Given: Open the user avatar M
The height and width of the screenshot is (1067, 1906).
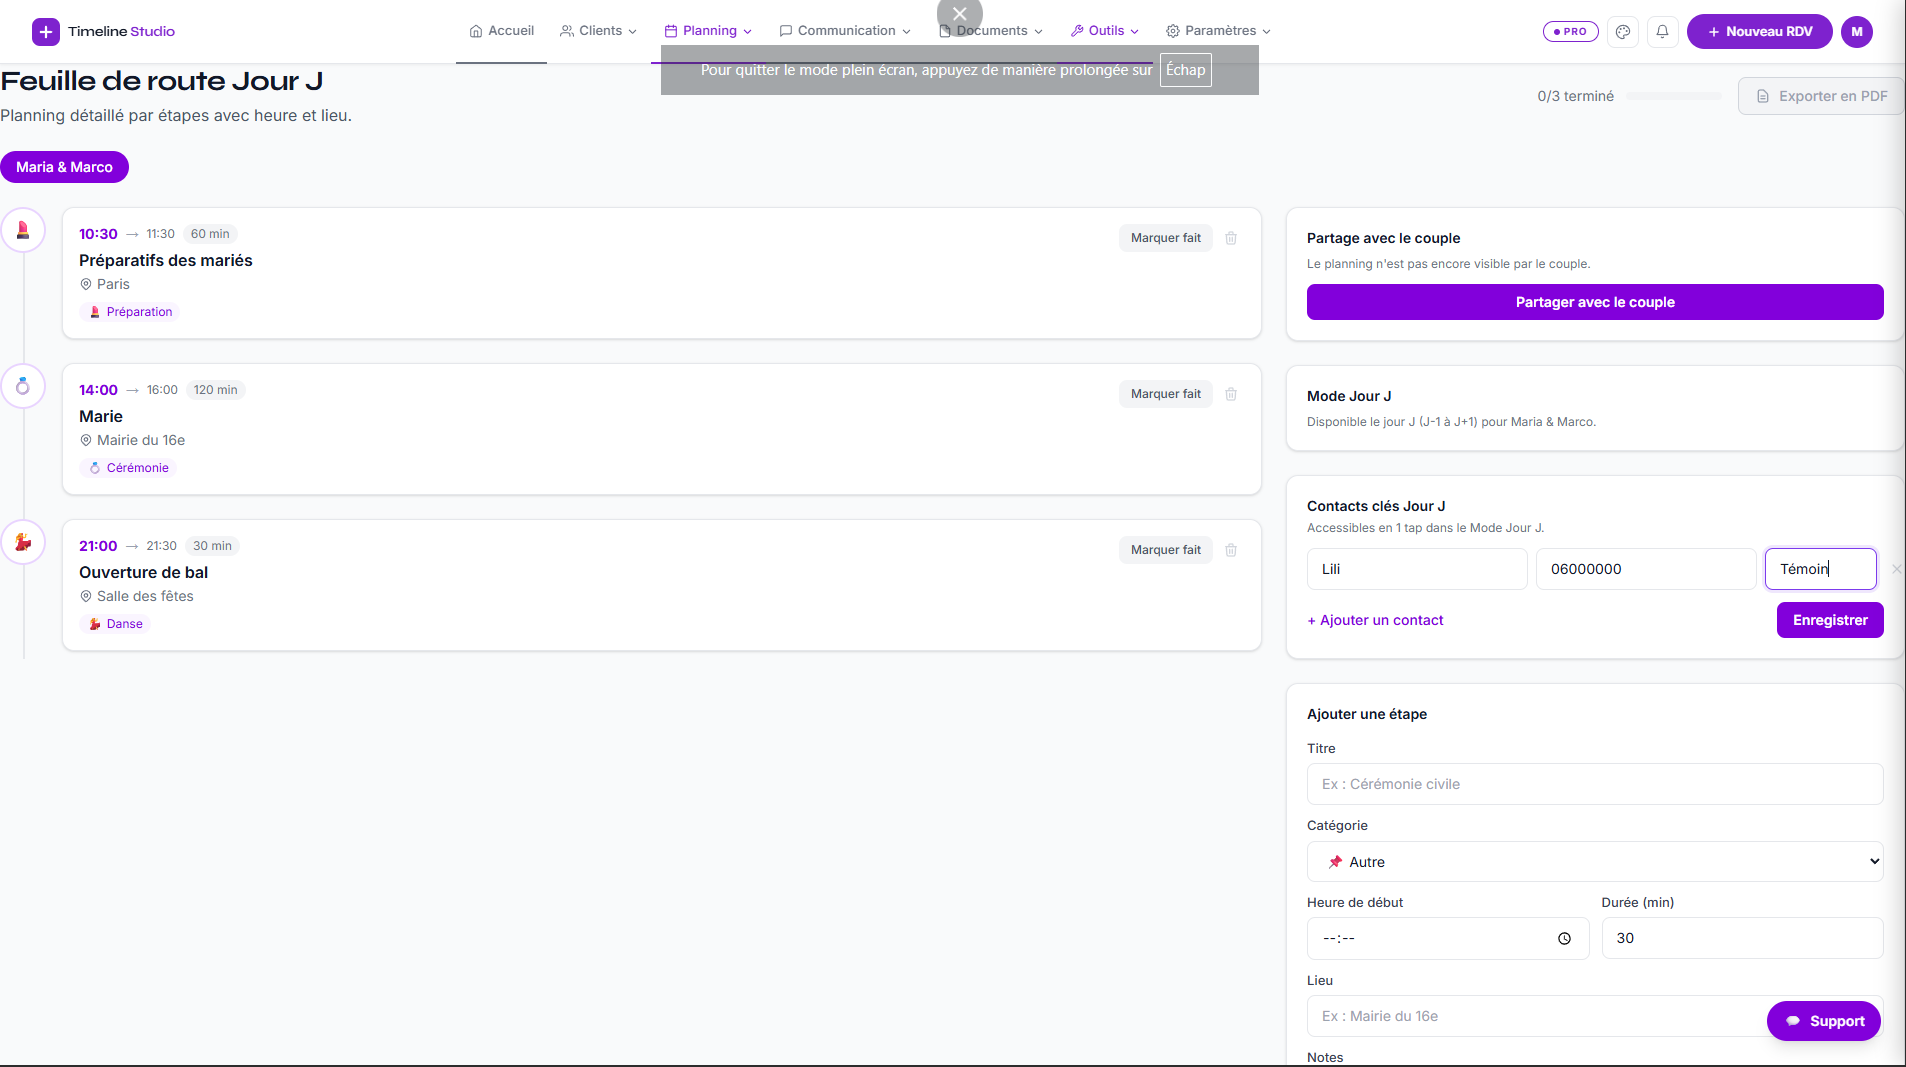Looking at the screenshot, I should (x=1857, y=32).
